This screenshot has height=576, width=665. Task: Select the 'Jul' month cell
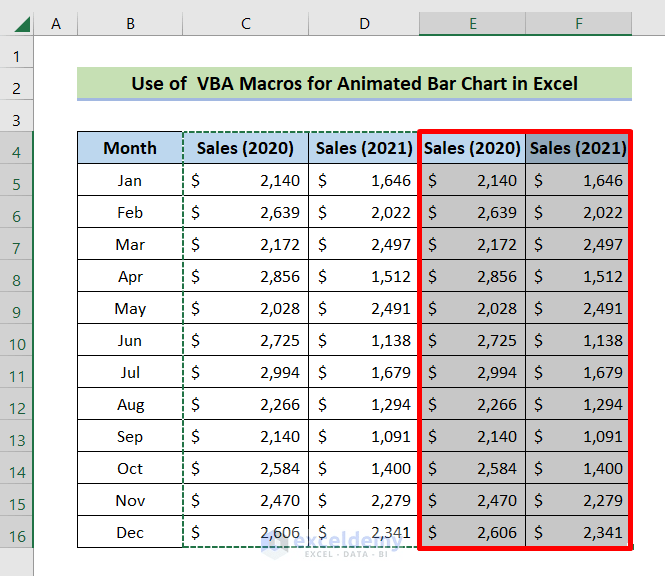[x=130, y=372]
